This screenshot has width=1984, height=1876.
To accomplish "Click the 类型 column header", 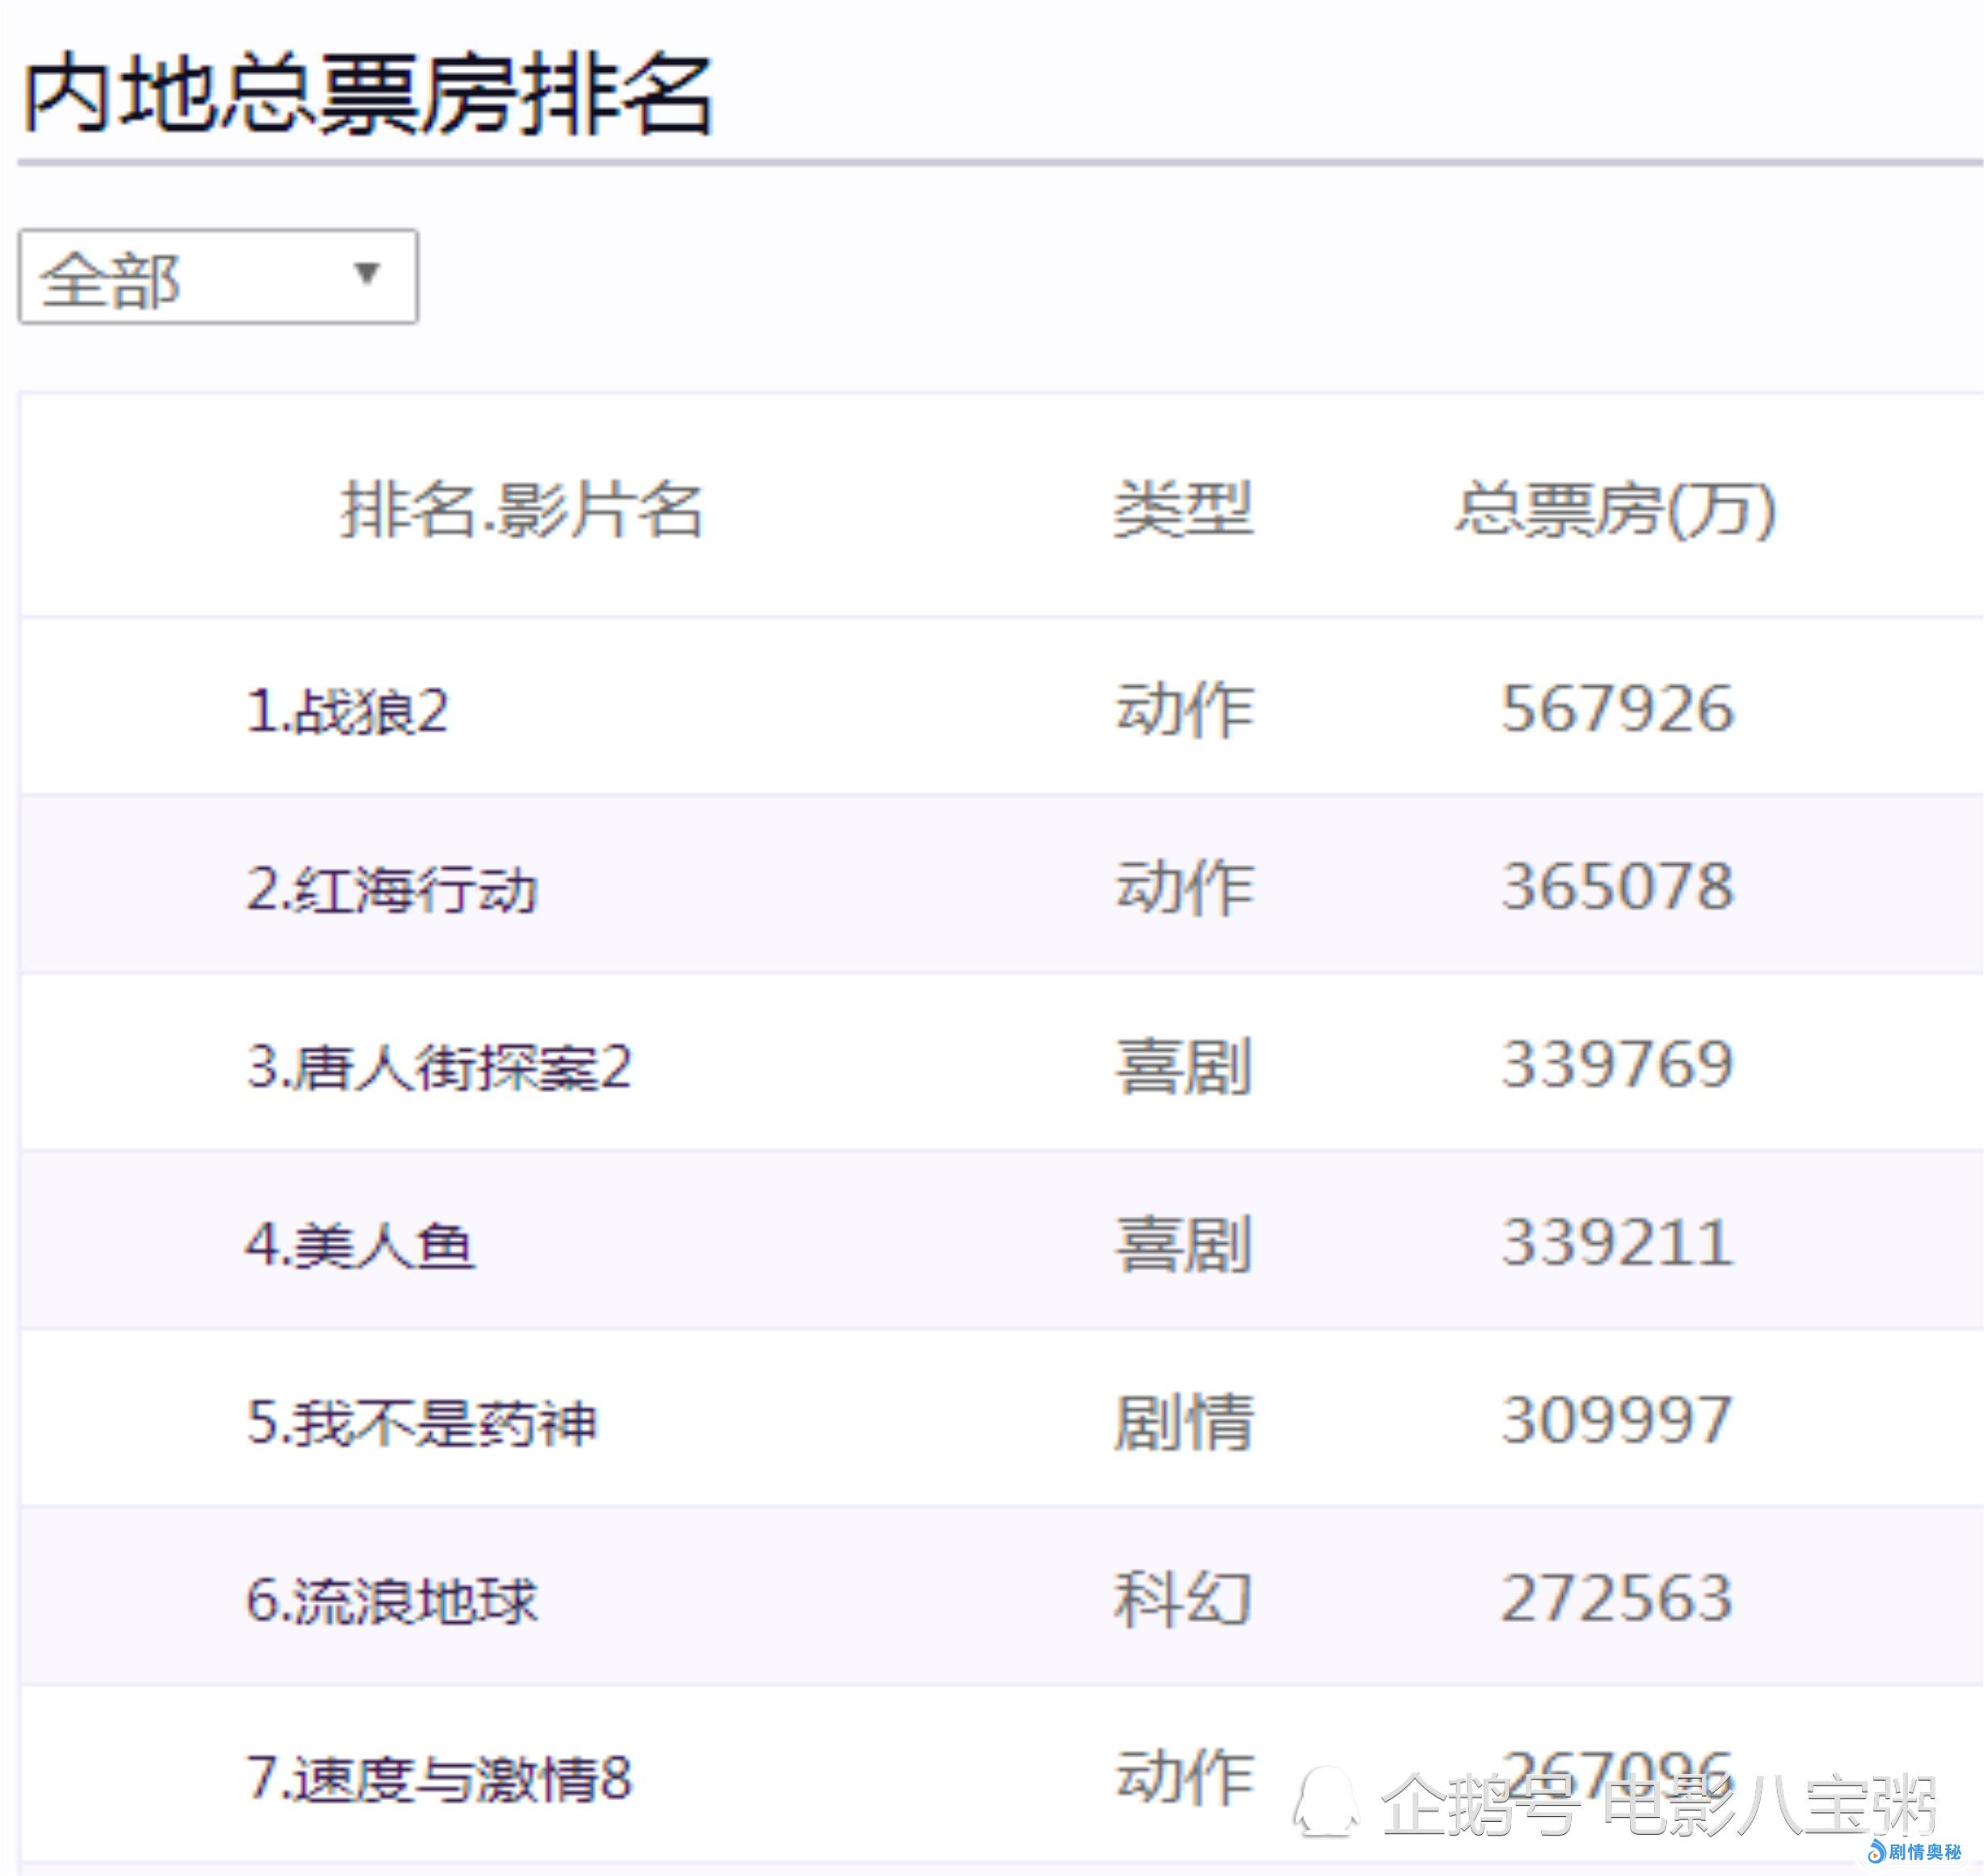I will point(1183,509).
